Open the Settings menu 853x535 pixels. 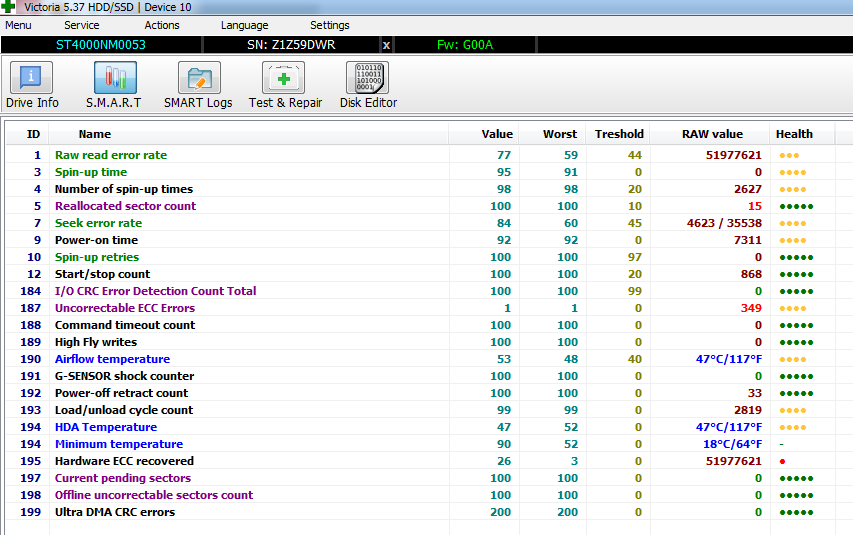pyautogui.click(x=329, y=25)
